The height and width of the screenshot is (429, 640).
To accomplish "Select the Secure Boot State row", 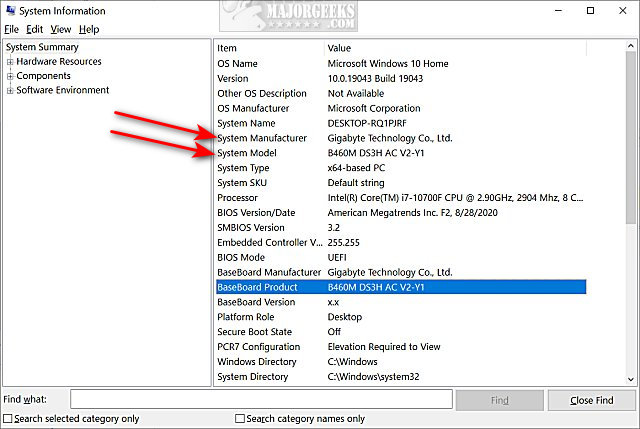I will coord(401,332).
